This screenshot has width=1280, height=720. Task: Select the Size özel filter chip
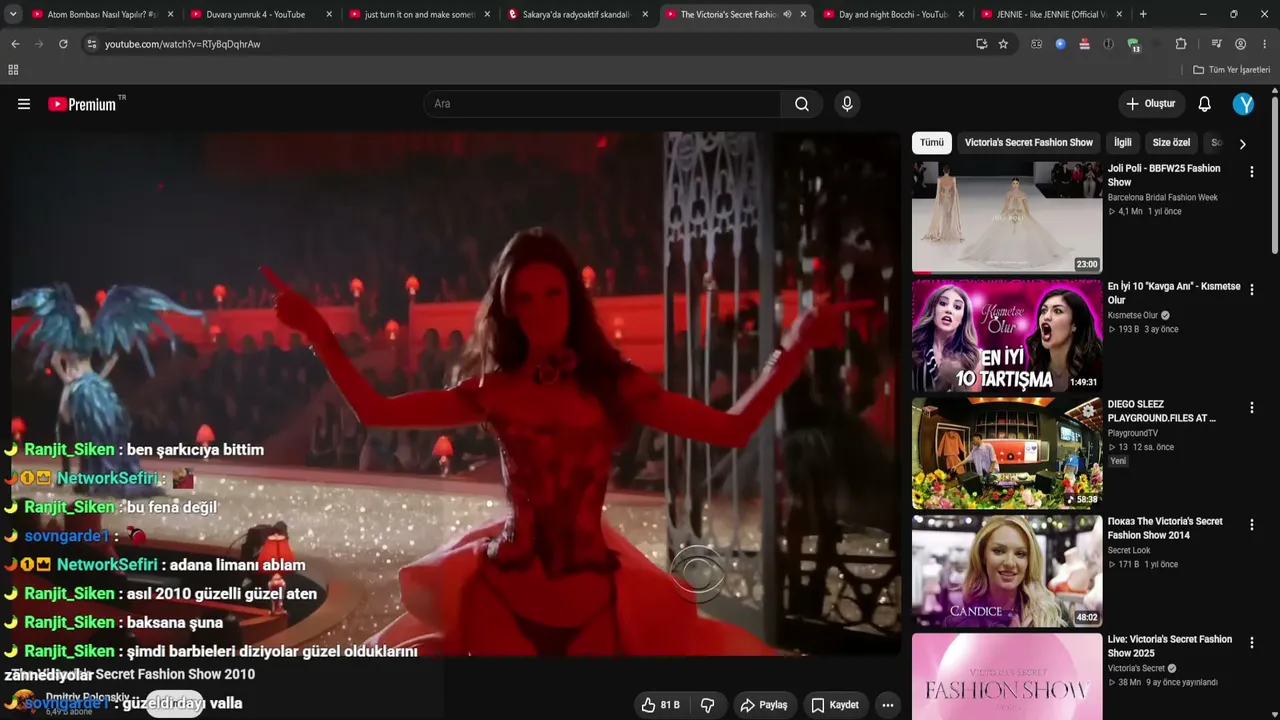[x=1171, y=143]
